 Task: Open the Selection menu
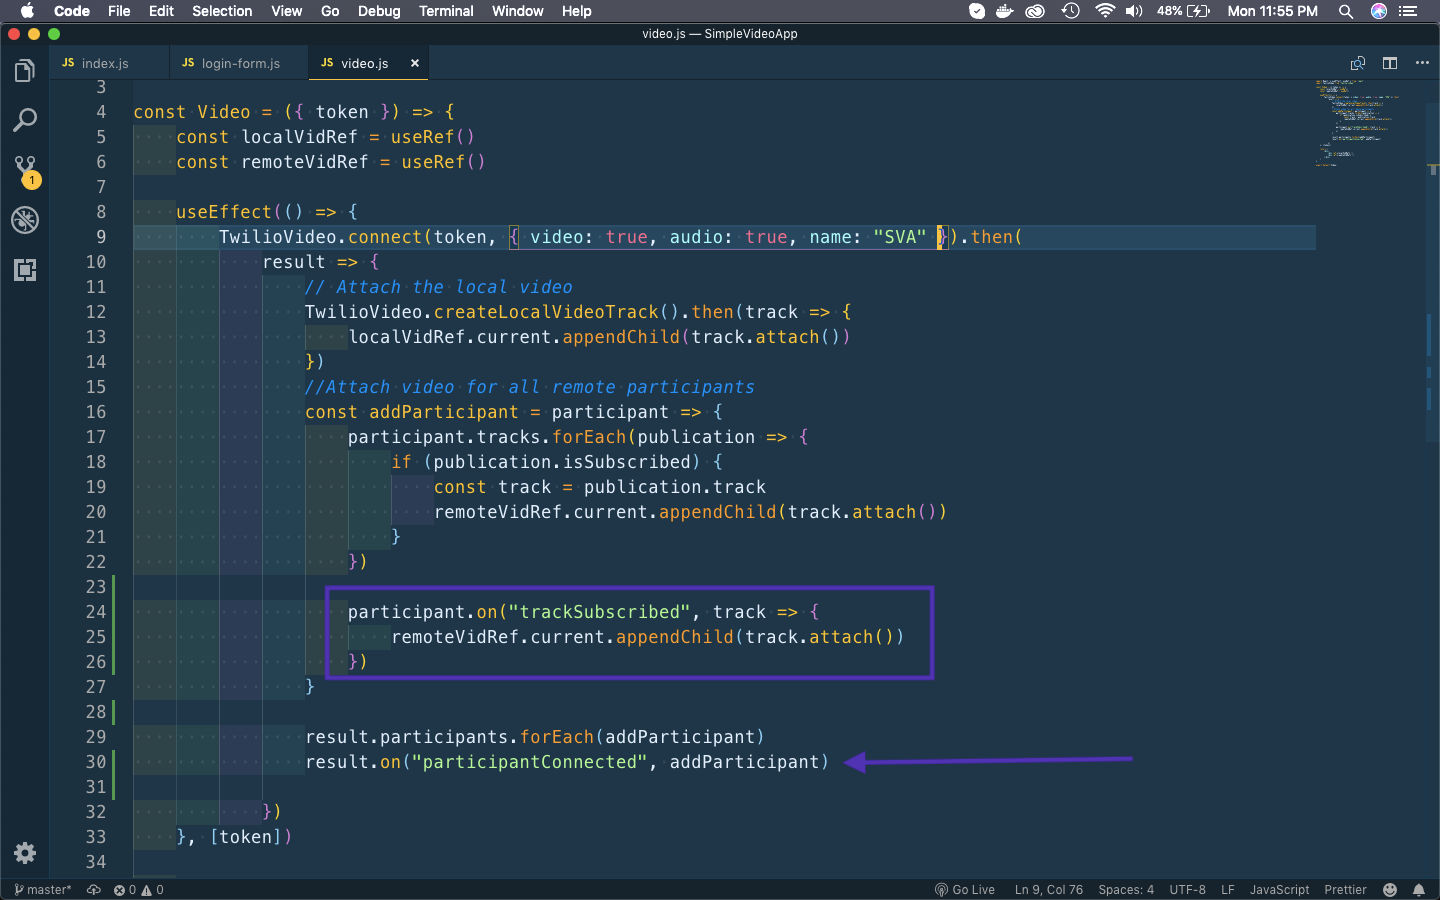[222, 11]
